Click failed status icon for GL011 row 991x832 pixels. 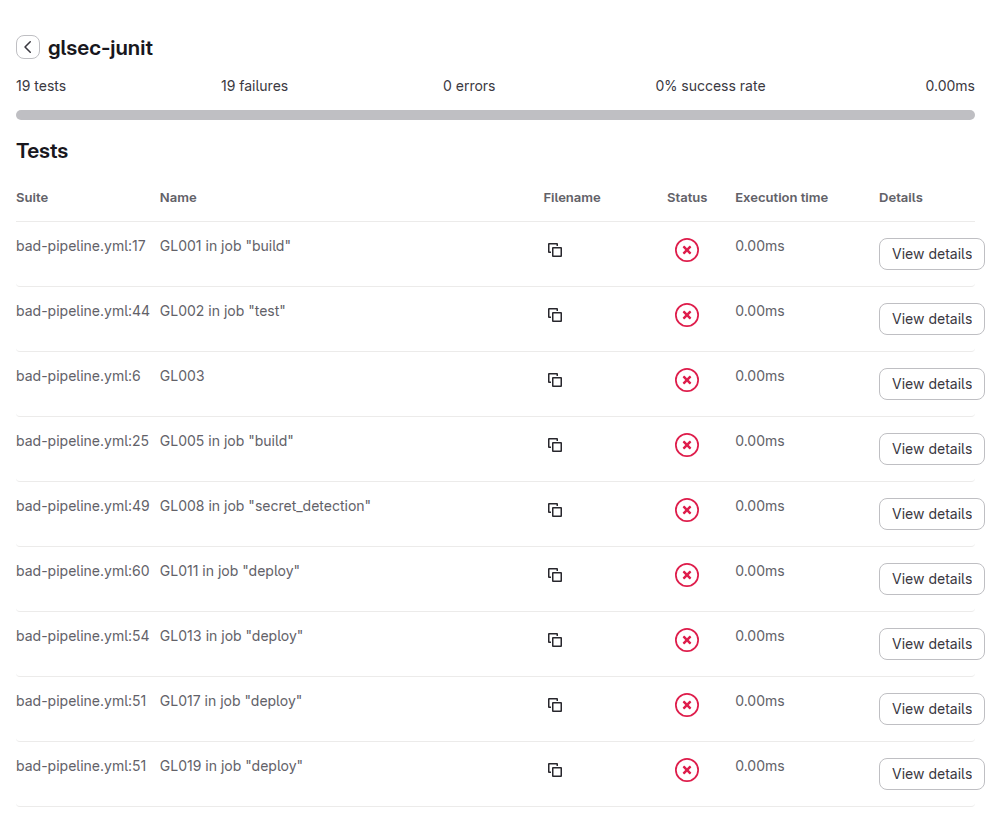687,575
